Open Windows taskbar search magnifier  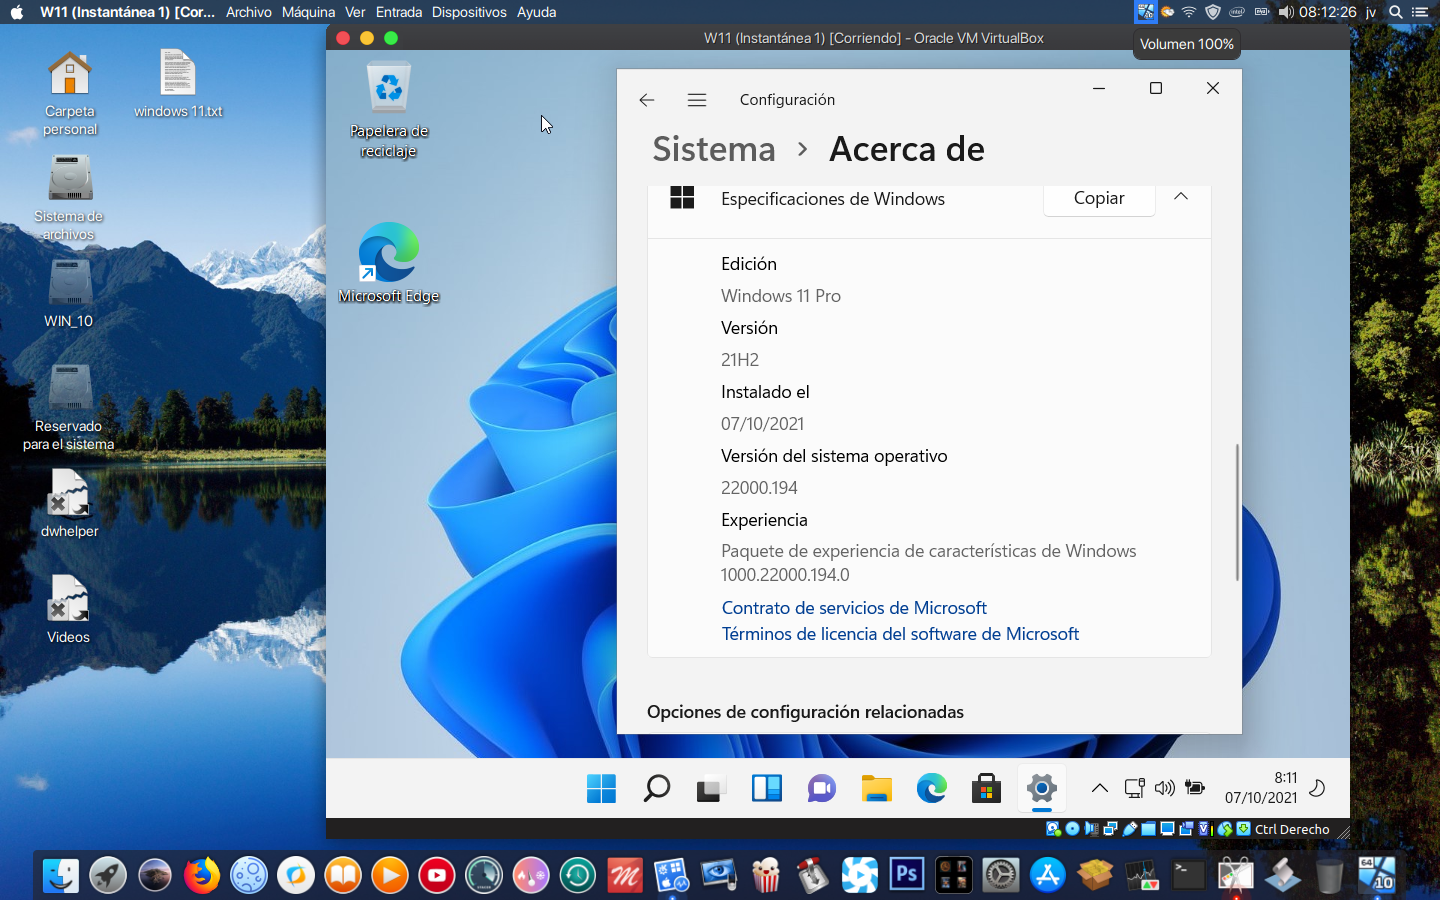[656, 788]
